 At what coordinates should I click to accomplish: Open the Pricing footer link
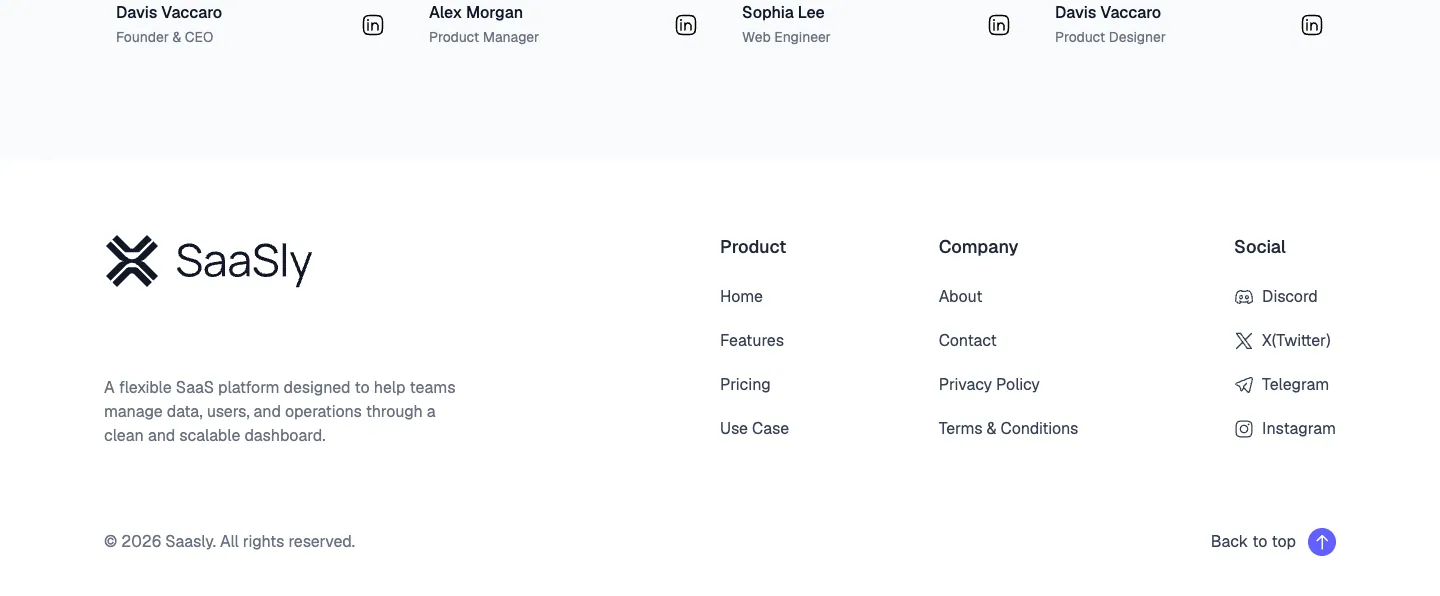[745, 385]
